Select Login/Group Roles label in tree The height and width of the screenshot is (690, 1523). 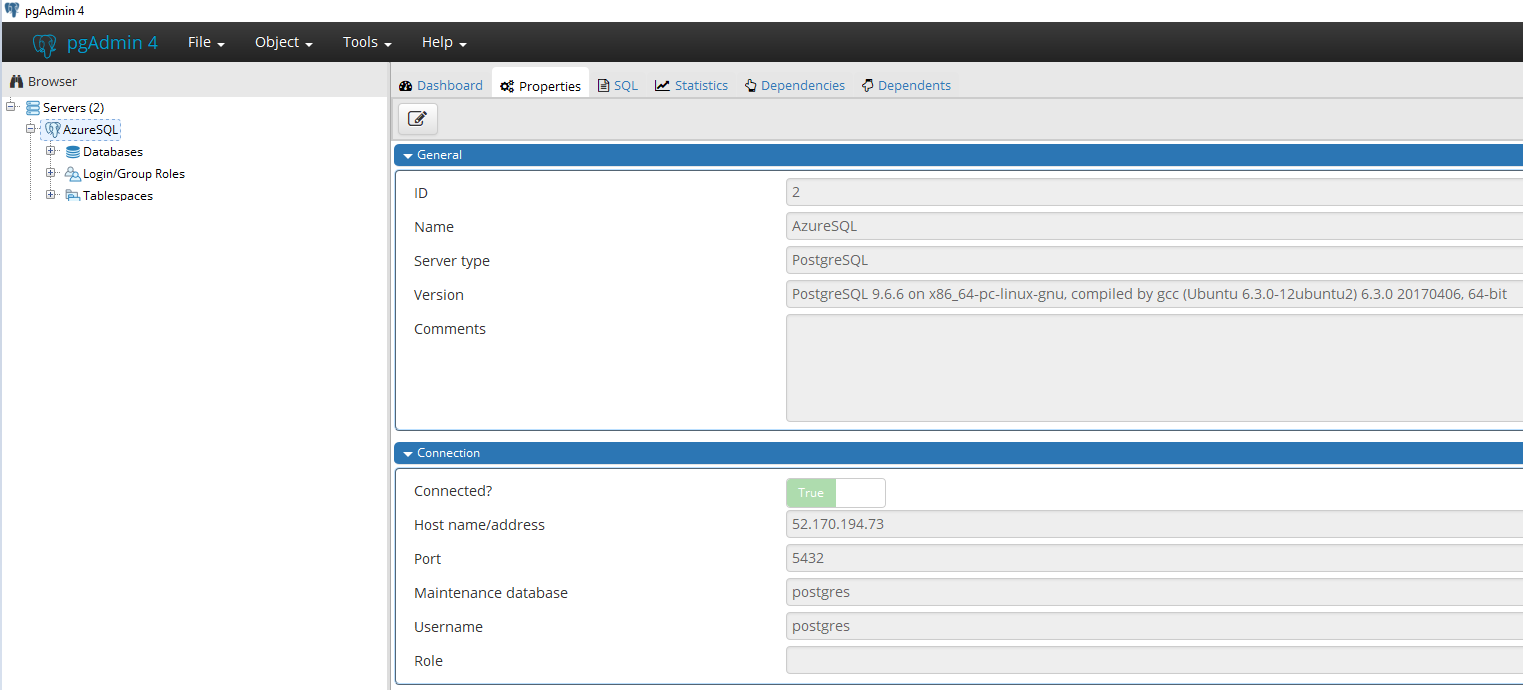[x=134, y=174]
